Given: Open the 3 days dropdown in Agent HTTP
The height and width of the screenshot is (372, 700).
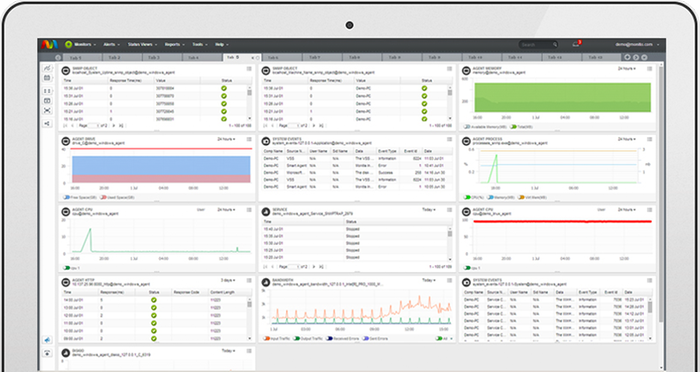Looking at the screenshot, I should 228,280.
